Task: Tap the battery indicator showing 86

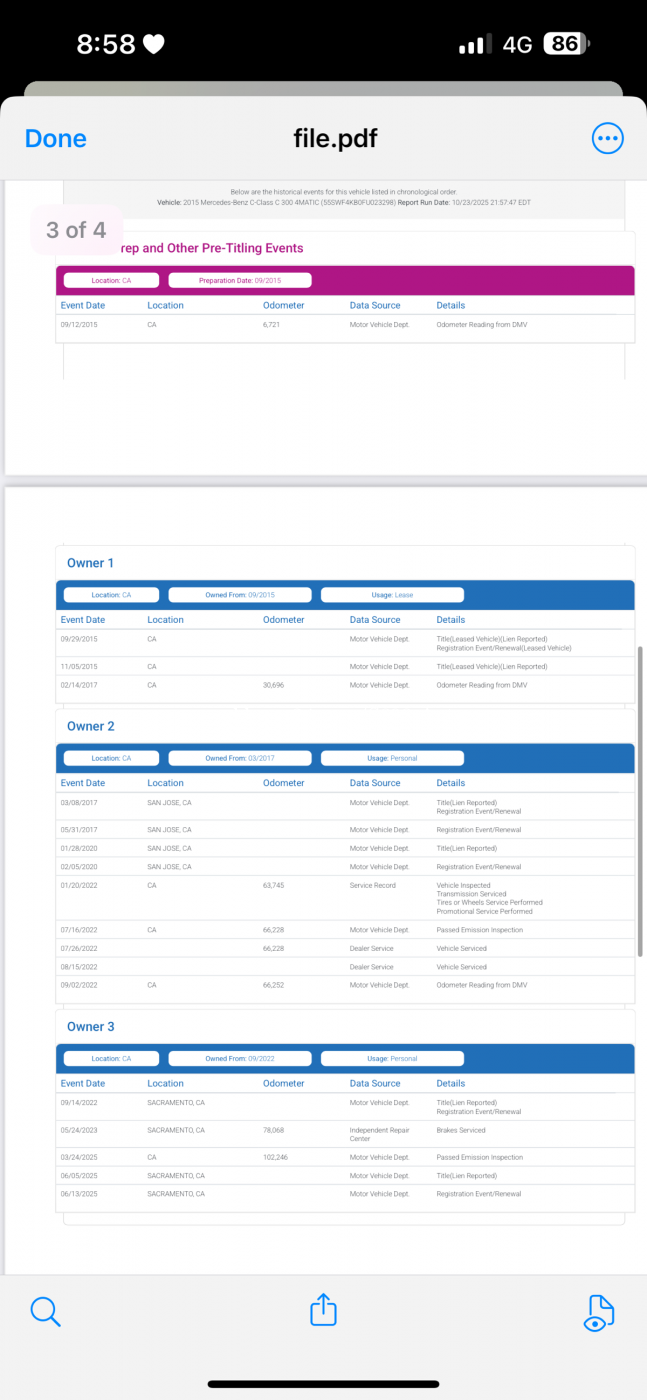Action: click(x=566, y=44)
